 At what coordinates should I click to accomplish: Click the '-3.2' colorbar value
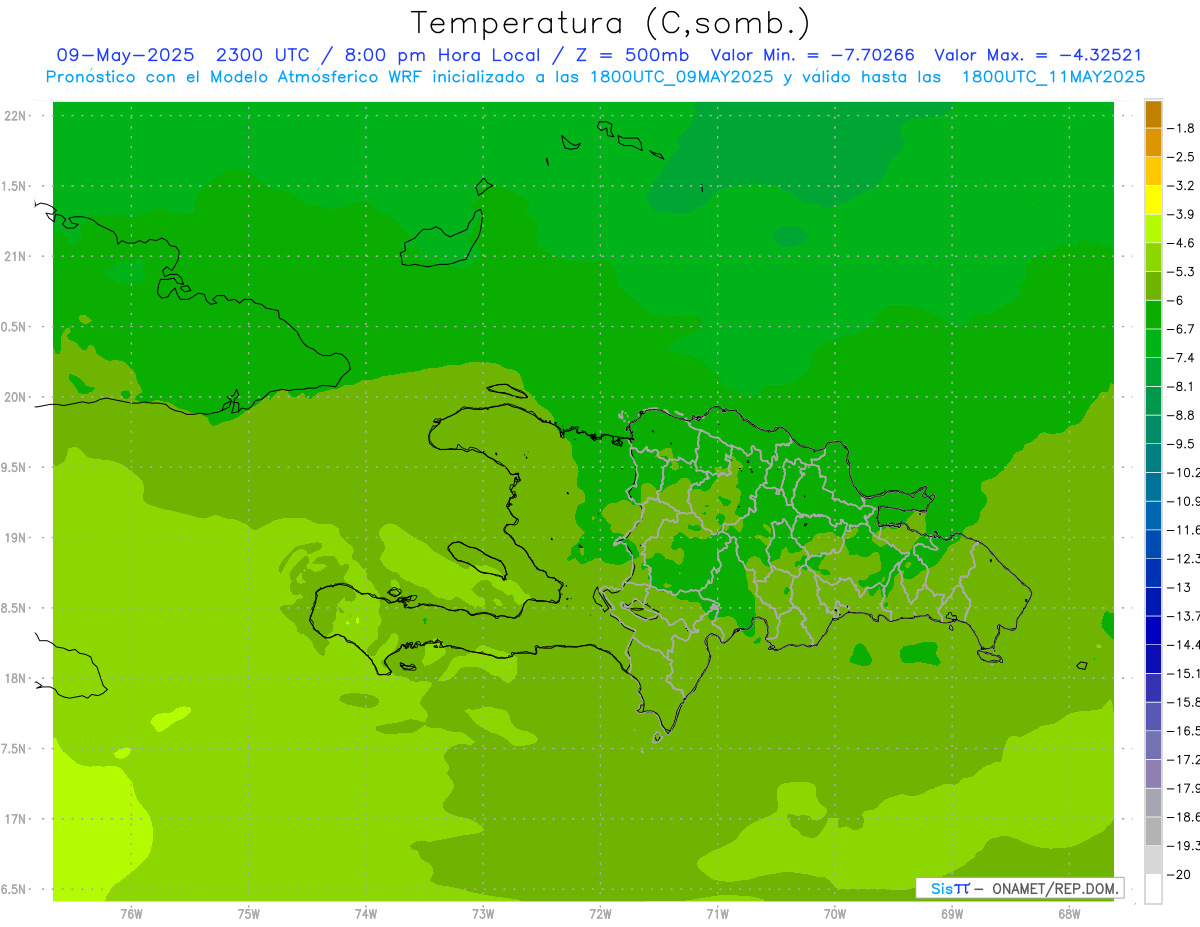1181,186
